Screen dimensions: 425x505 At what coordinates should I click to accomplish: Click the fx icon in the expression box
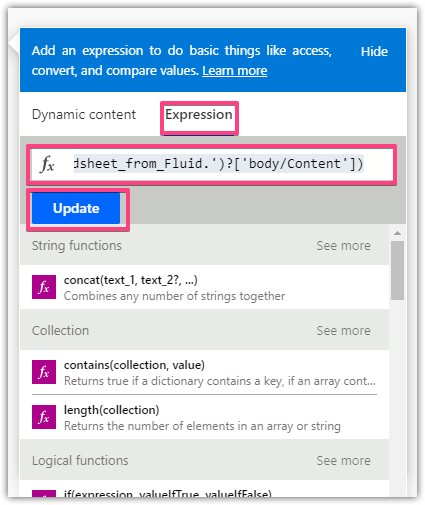click(47, 164)
